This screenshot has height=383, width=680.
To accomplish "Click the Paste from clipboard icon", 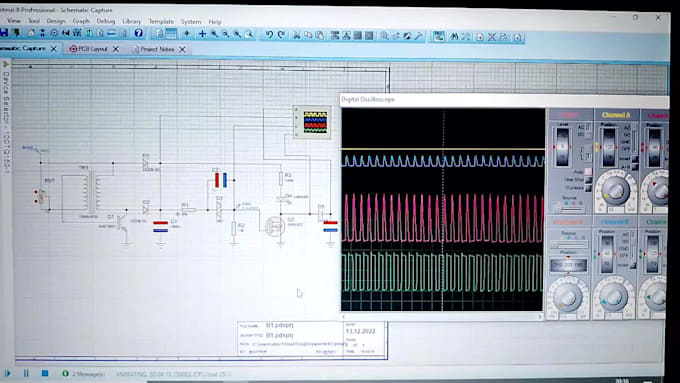I will coord(320,35).
